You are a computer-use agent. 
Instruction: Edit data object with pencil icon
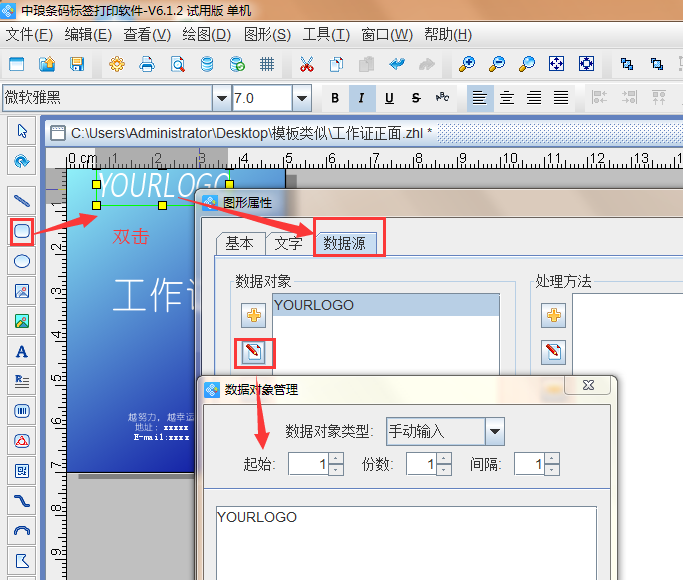pos(254,352)
